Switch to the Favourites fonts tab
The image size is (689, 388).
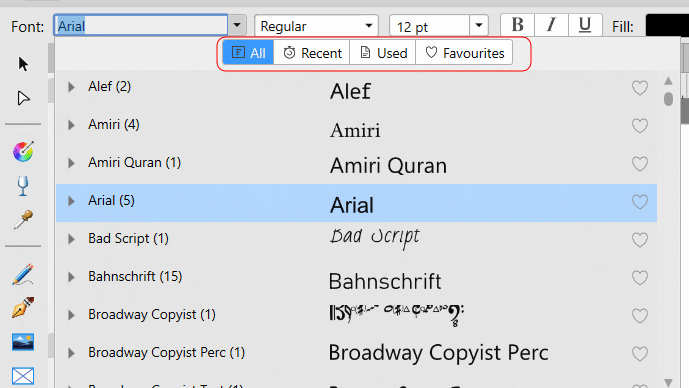tap(464, 53)
